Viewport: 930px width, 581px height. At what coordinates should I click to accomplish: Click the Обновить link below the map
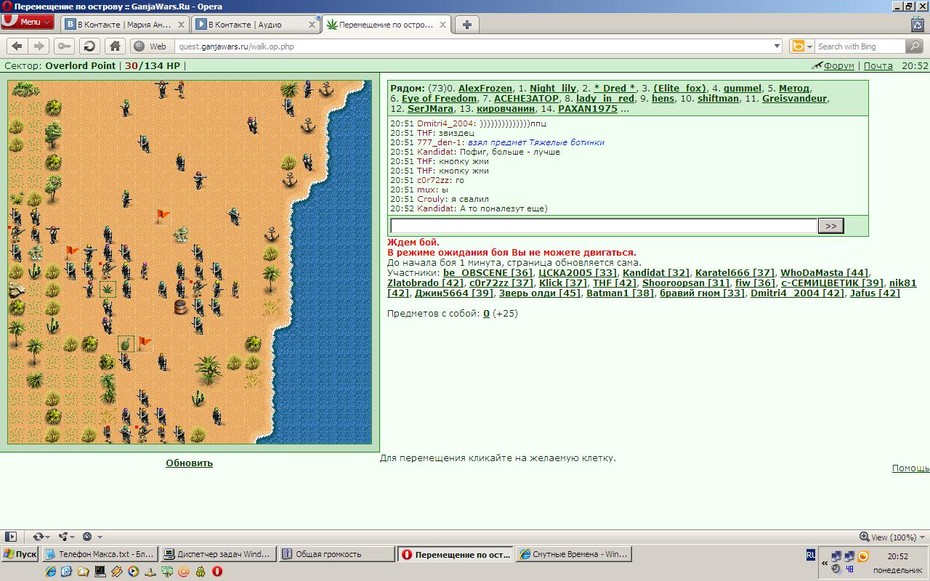(x=189, y=463)
